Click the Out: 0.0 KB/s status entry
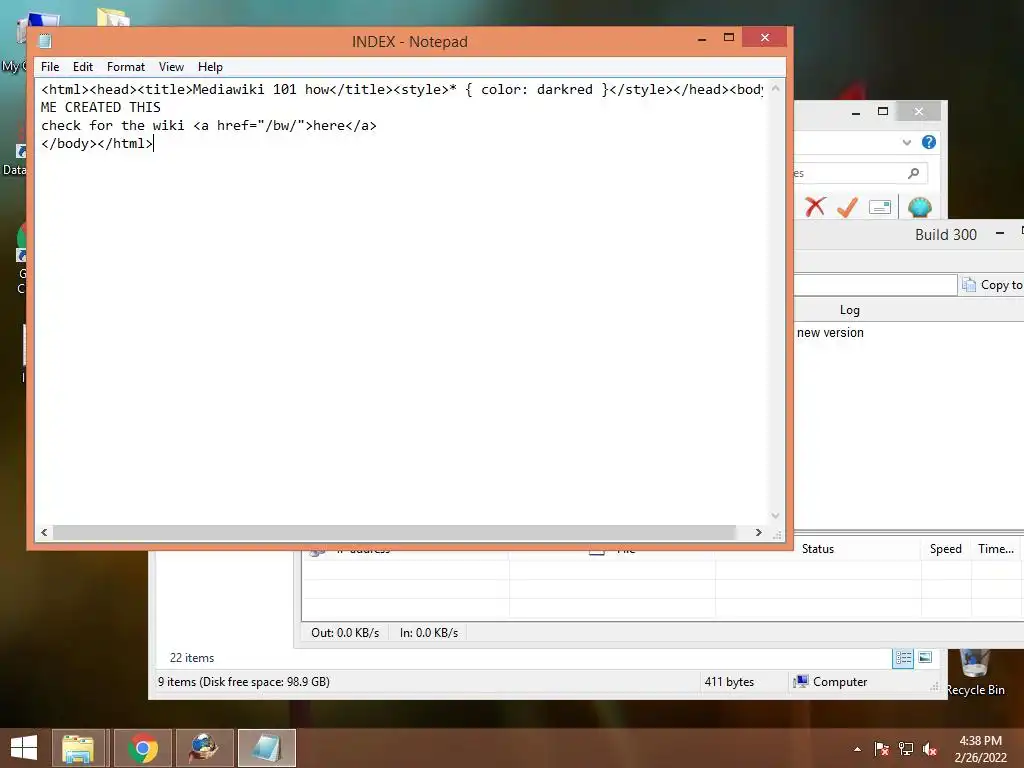 345,633
